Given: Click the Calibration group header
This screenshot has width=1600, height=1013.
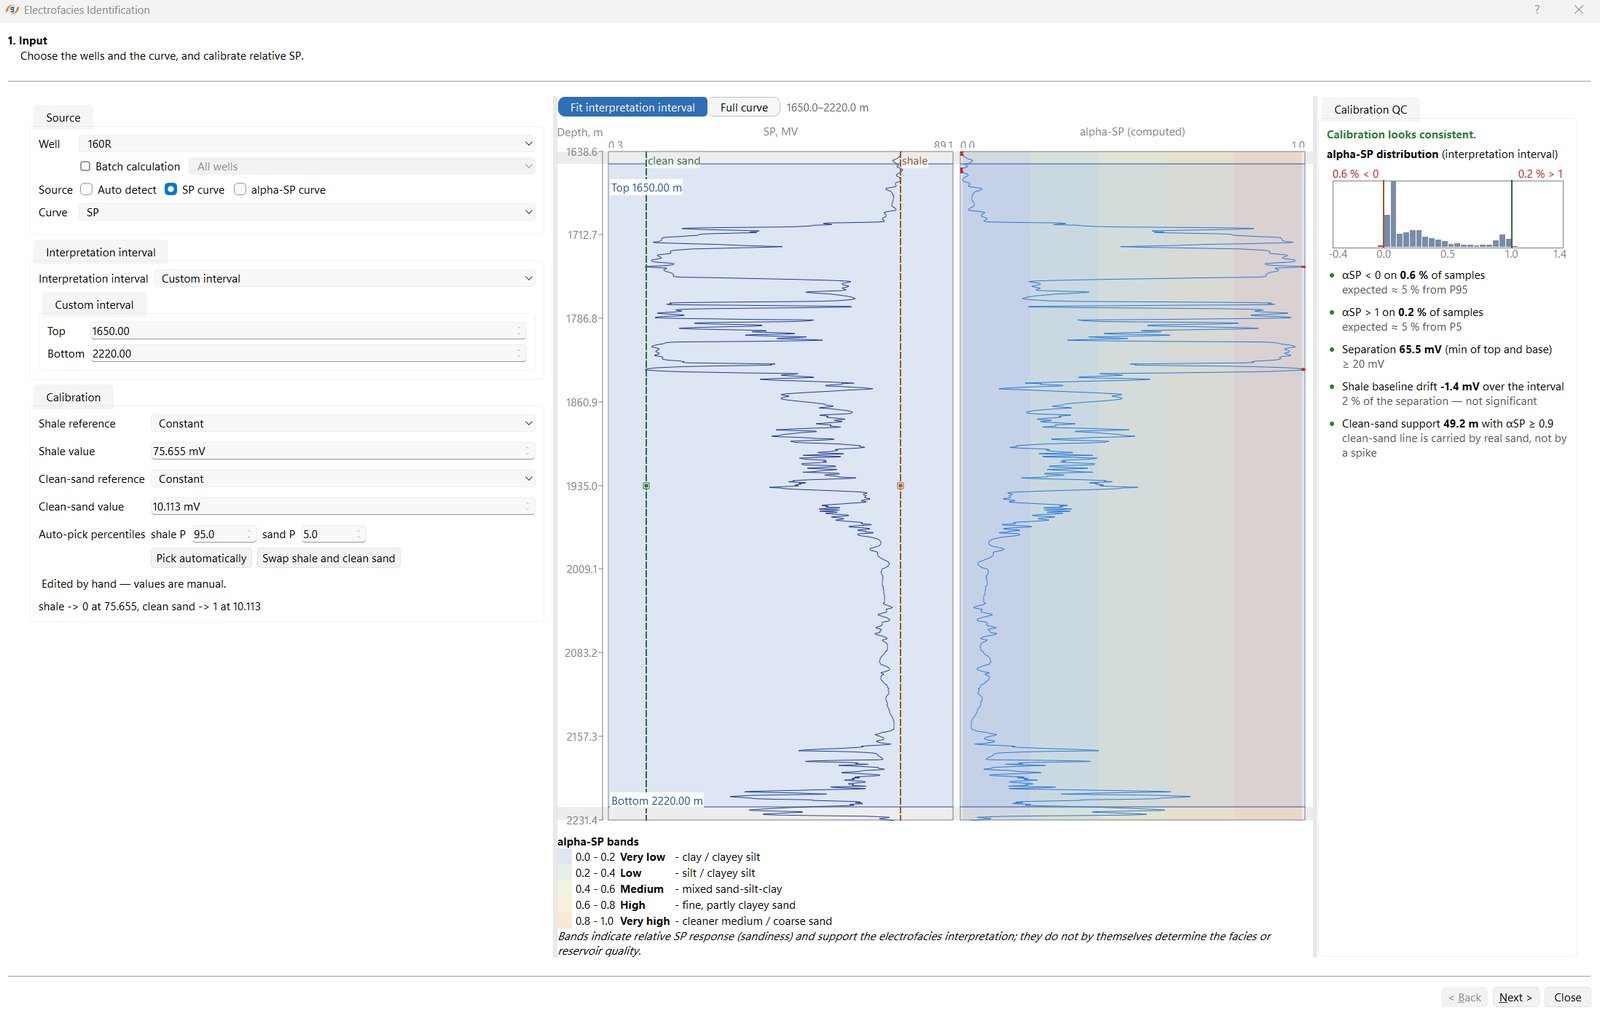Looking at the screenshot, I should click(73, 398).
